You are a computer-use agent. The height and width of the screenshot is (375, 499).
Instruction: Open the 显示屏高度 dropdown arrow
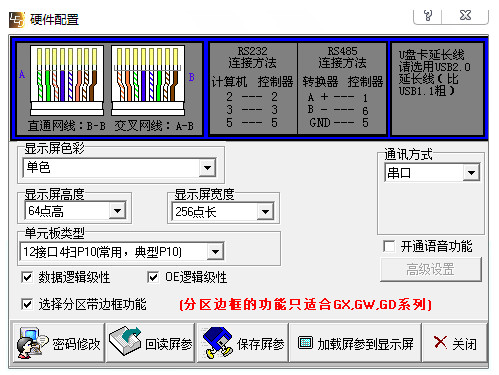117,211
